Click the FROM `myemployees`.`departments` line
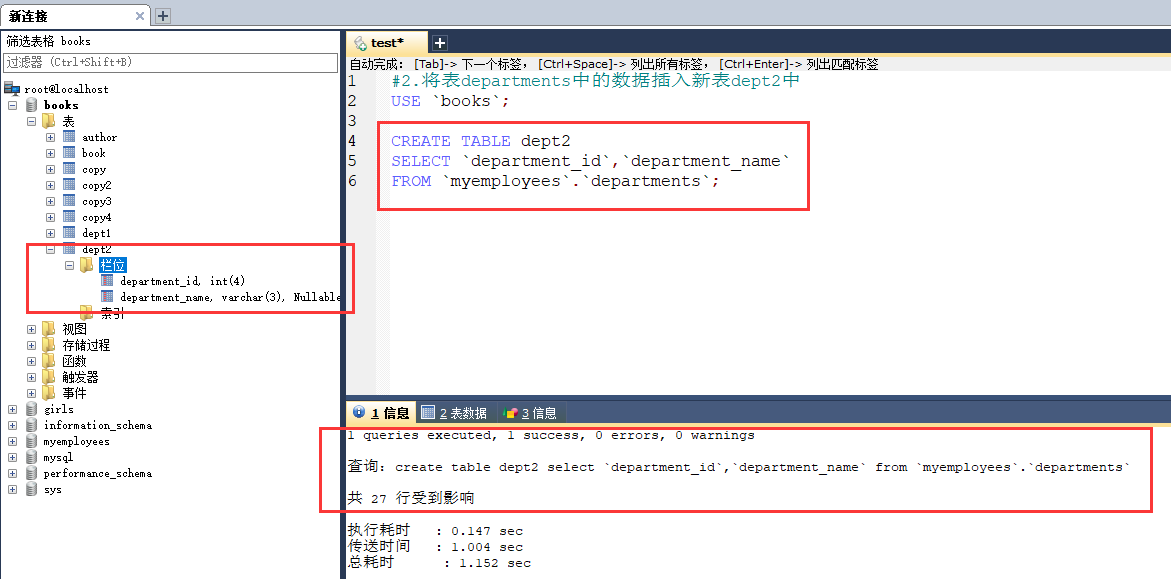Viewport: 1171px width, 579px height. point(555,182)
